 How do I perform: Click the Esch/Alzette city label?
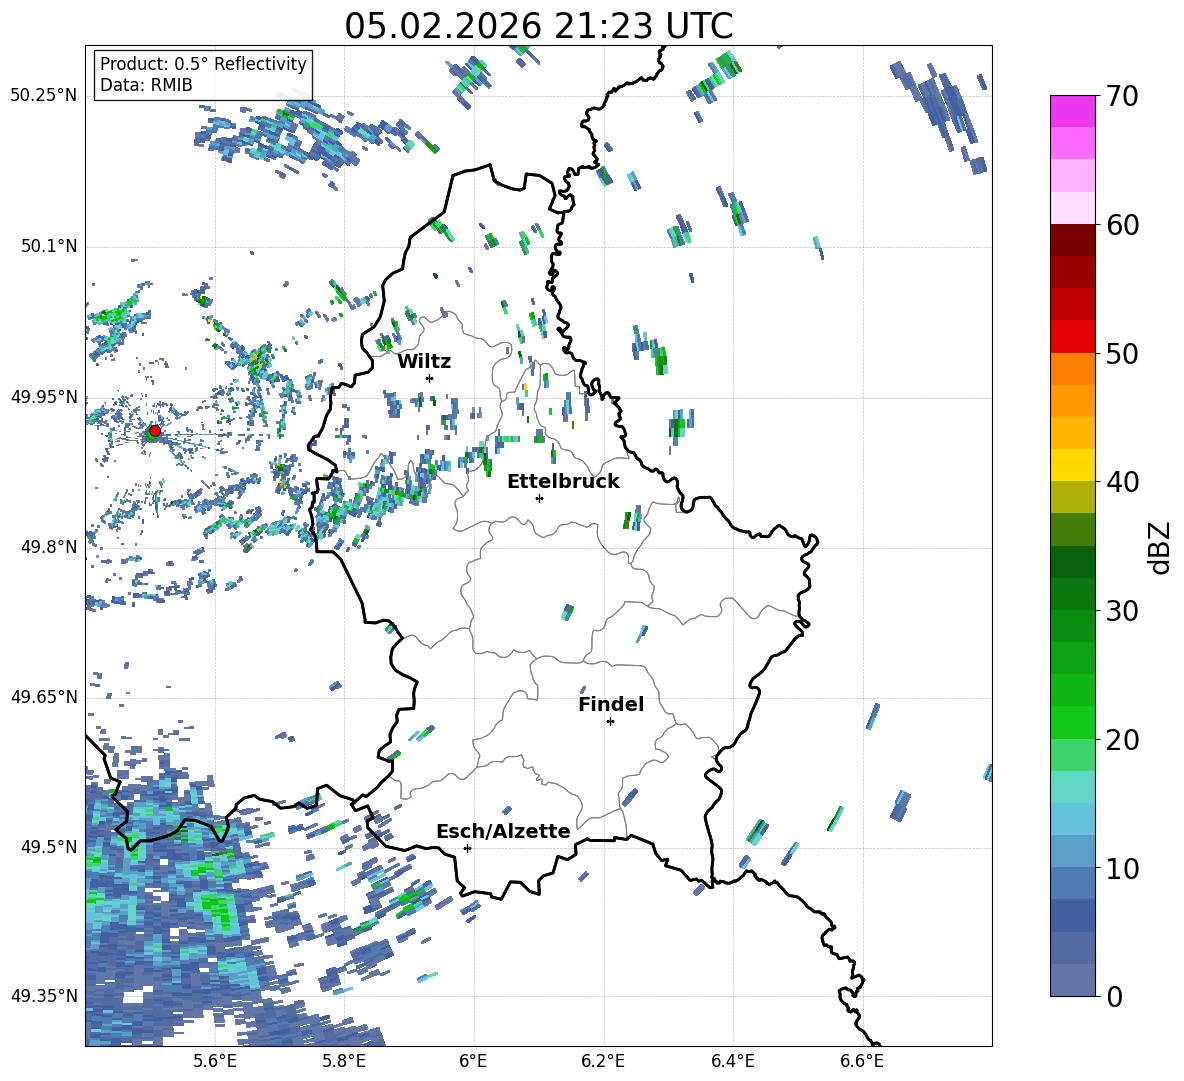(x=503, y=831)
